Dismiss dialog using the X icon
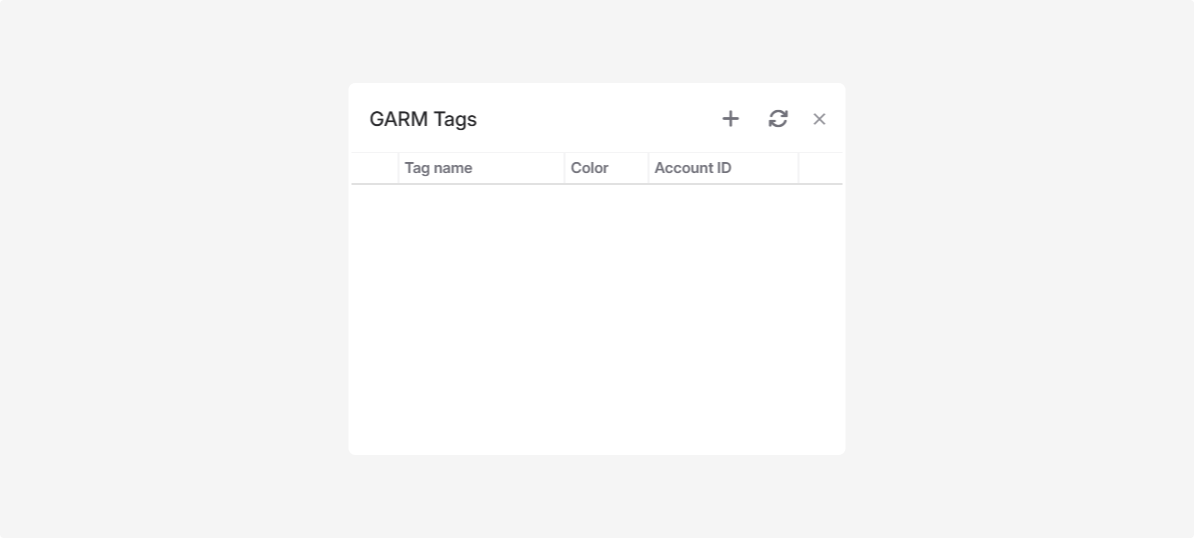 819,119
